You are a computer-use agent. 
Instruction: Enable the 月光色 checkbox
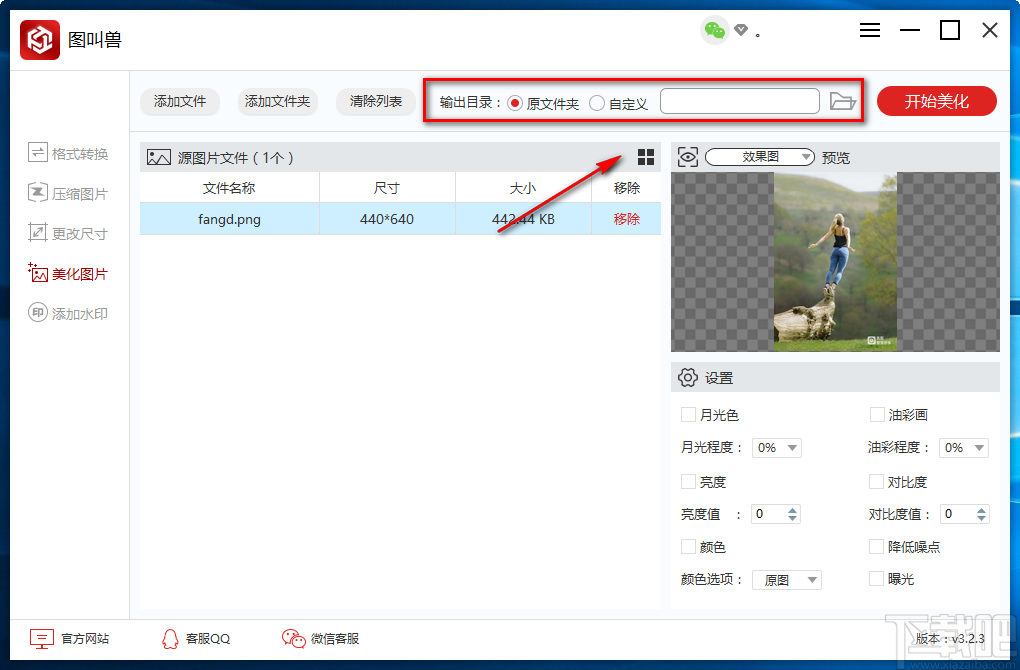(688, 414)
